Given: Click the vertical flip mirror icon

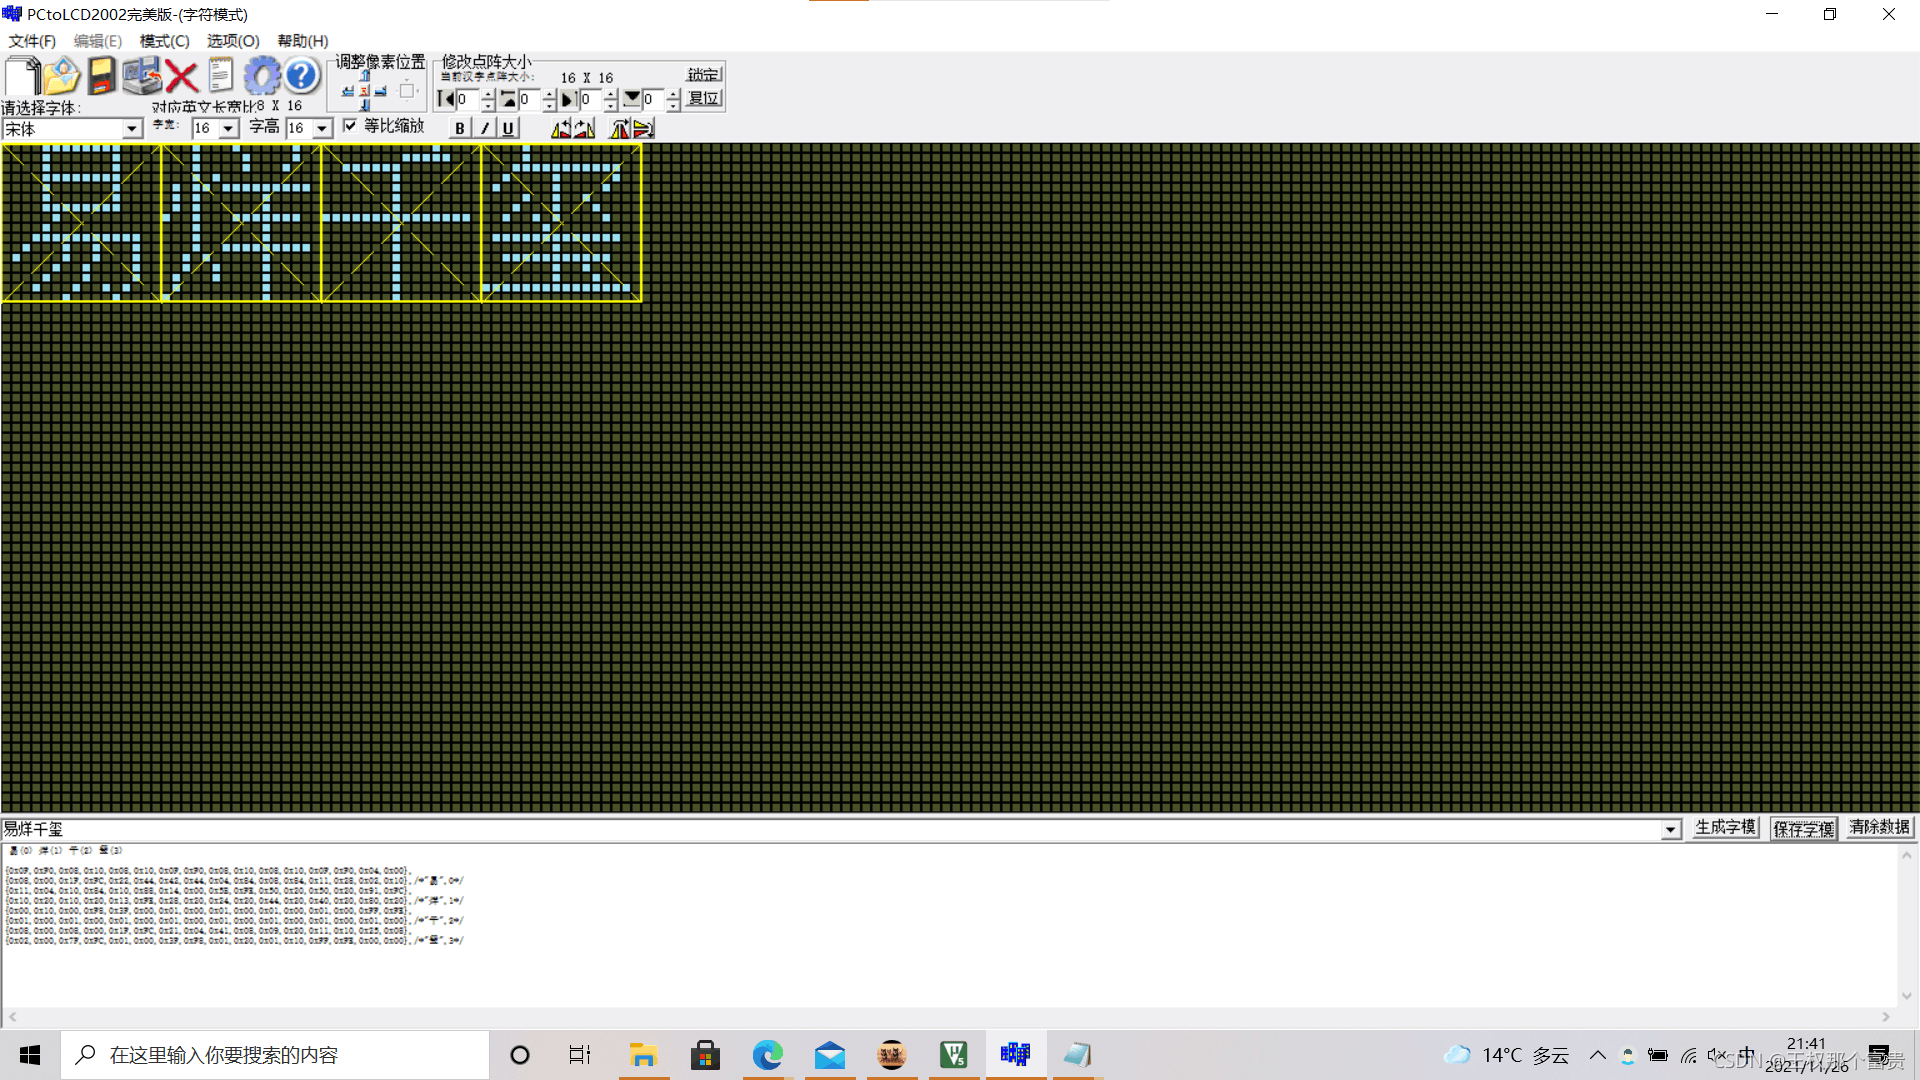Looking at the screenshot, I should [x=643, y=128].
